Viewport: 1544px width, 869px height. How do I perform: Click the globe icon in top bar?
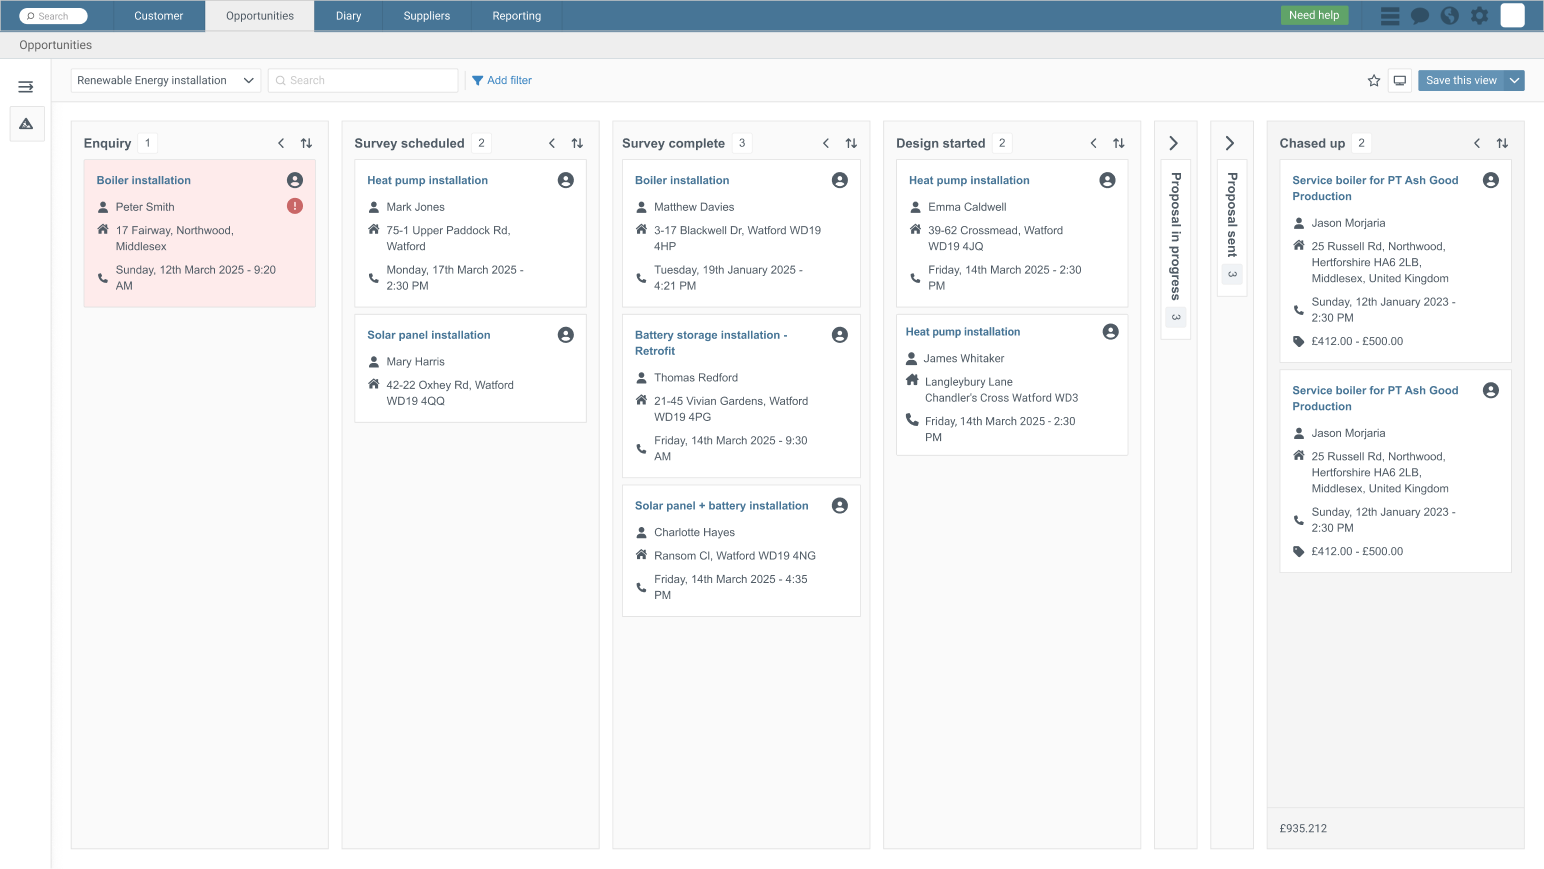(x=1449, y=16)
